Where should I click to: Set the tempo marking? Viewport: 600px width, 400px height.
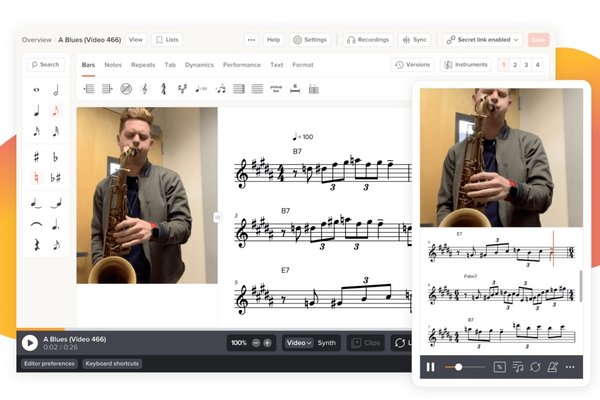(201, 89)
